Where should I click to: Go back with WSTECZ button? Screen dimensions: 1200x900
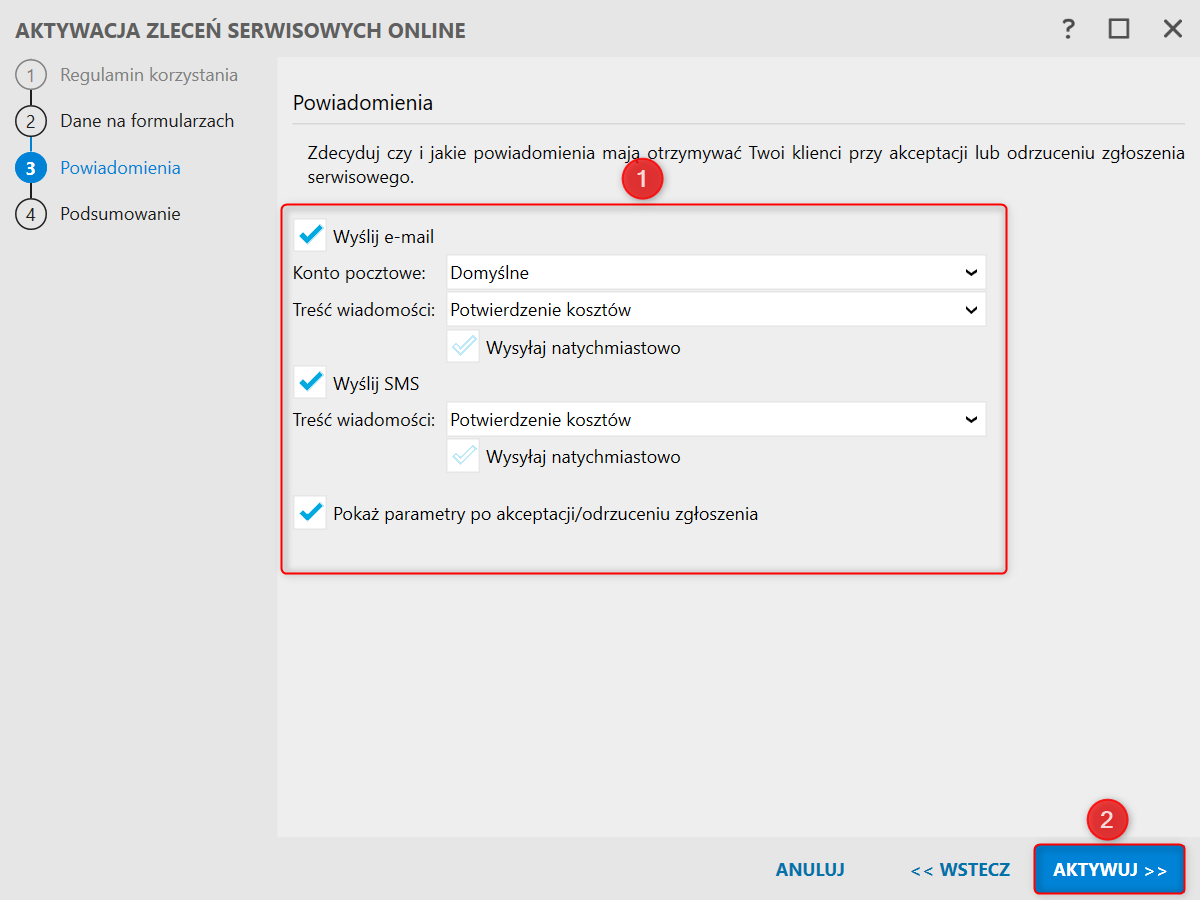point(960,870)
